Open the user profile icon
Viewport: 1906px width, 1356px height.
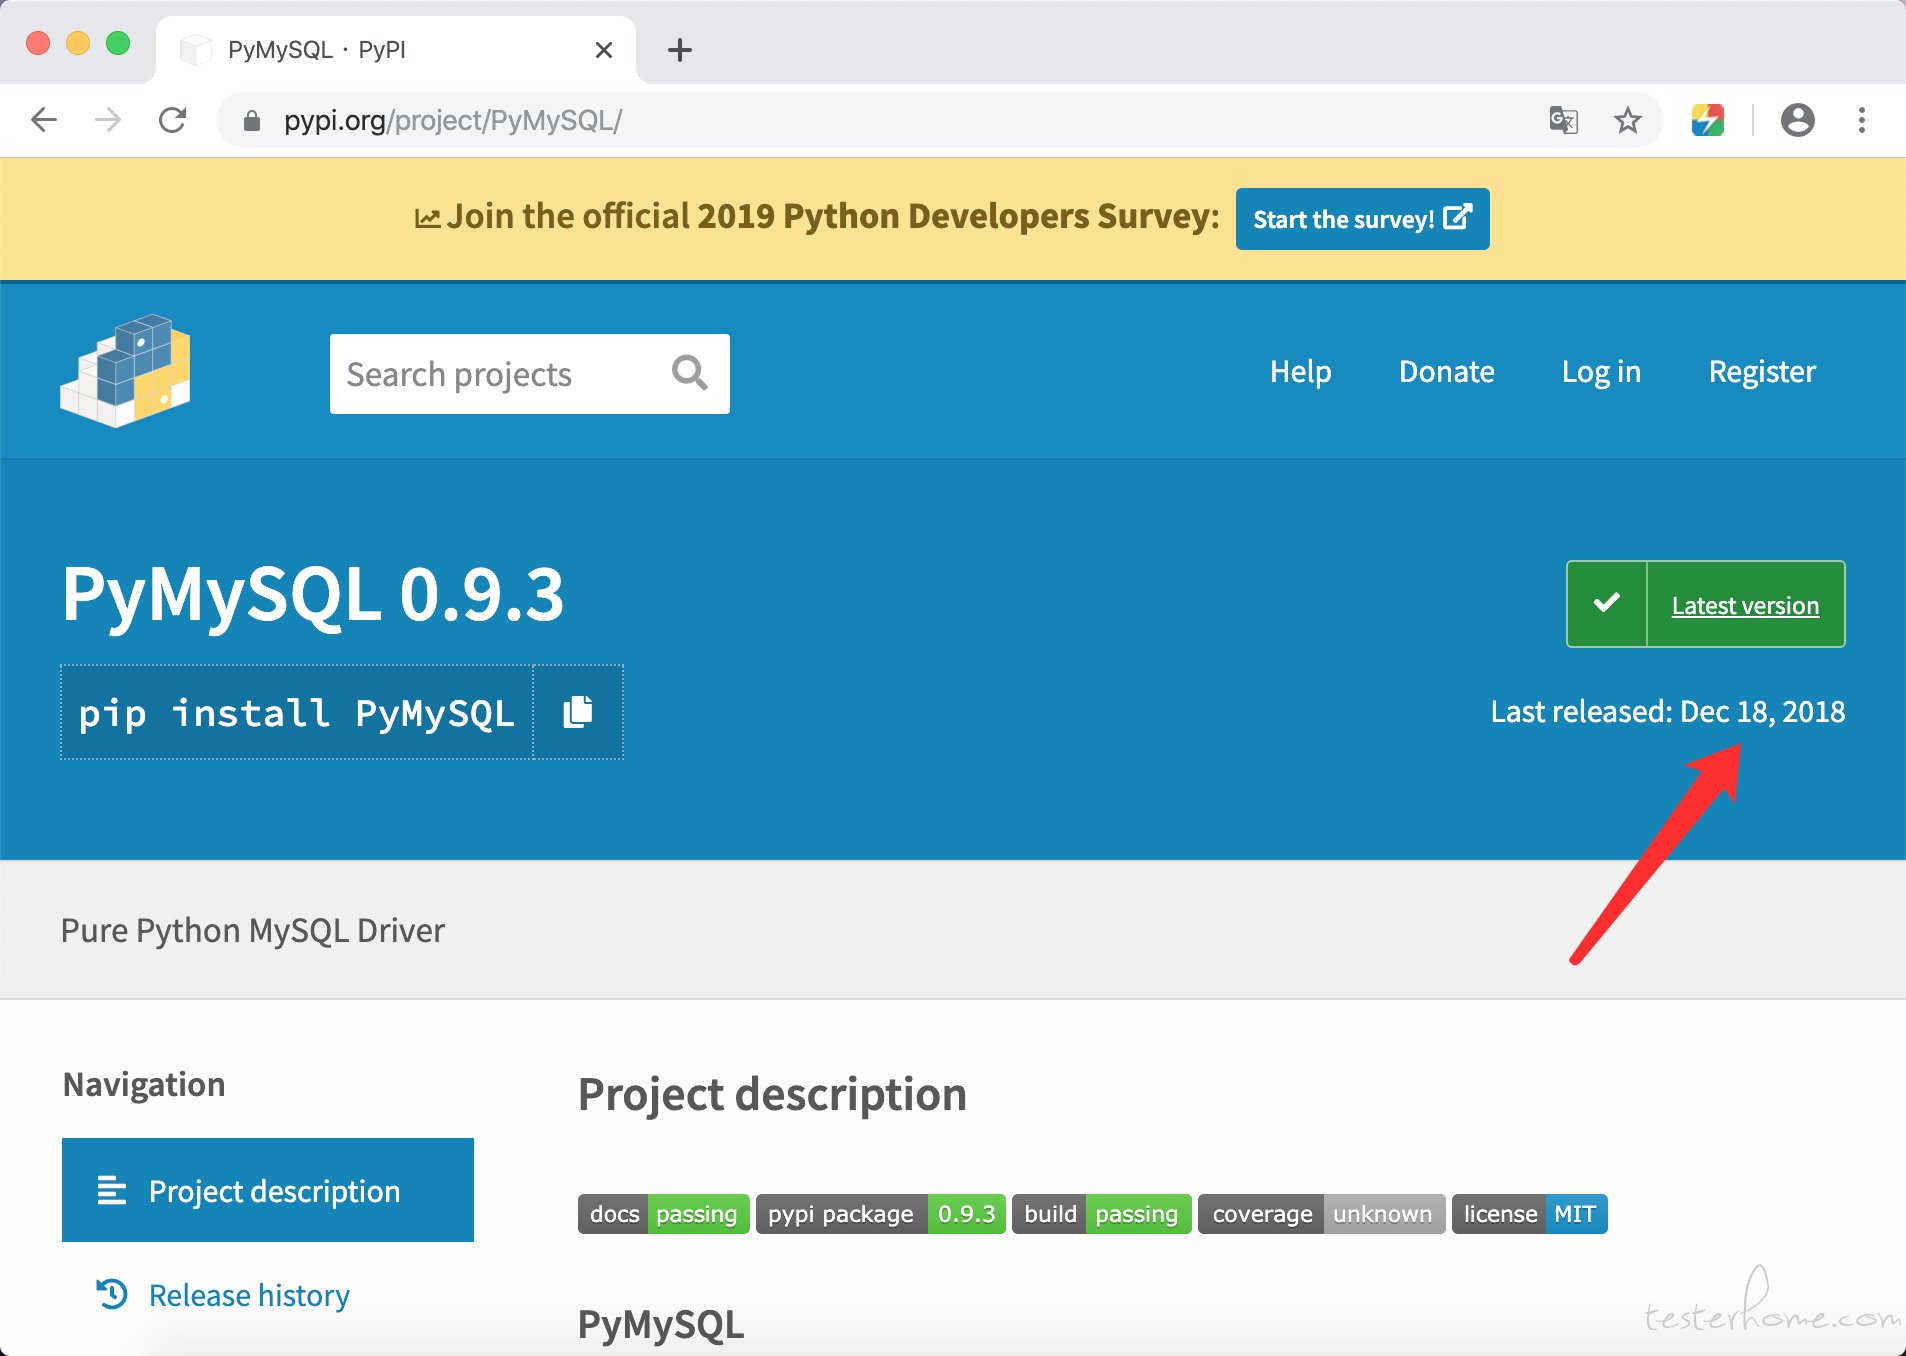point(1798,121)
